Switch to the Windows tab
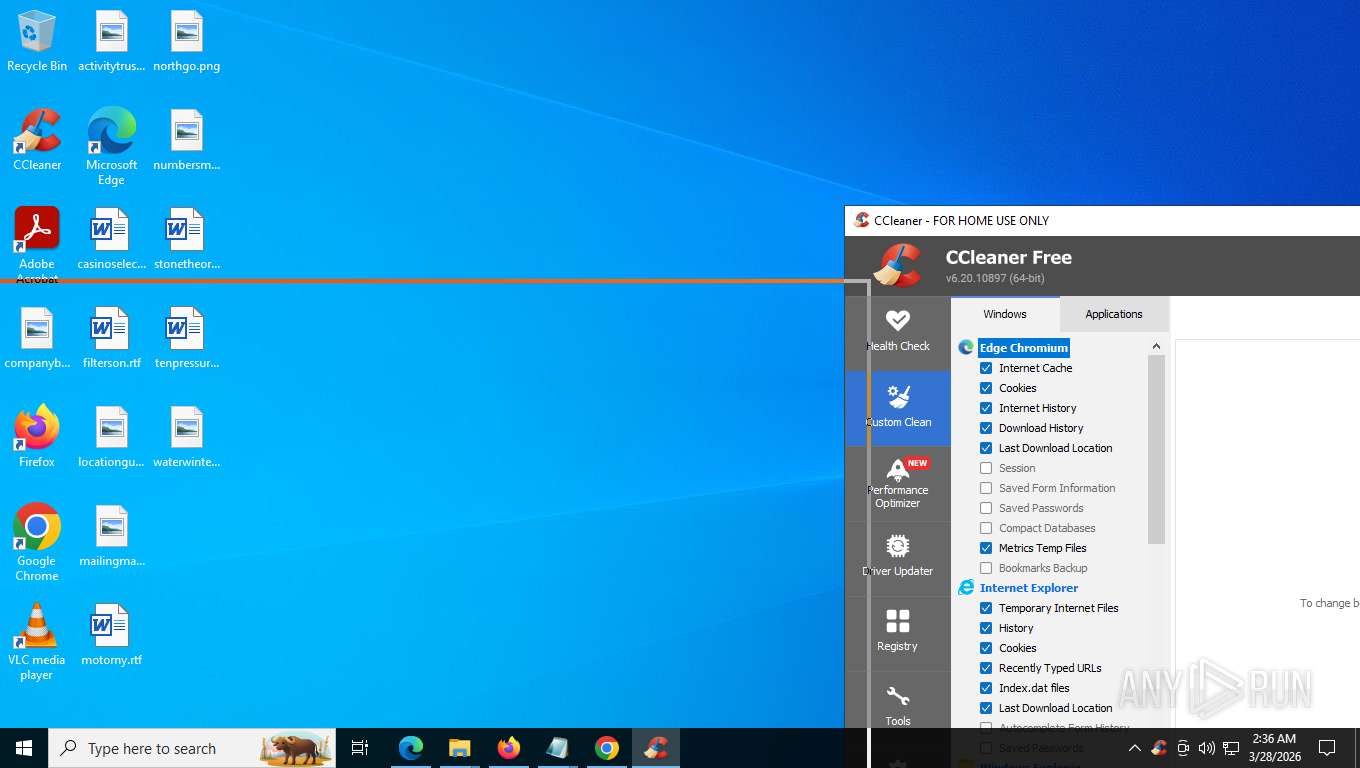Viewport: 1360px width, 768px height. (x=1005, y=314)
